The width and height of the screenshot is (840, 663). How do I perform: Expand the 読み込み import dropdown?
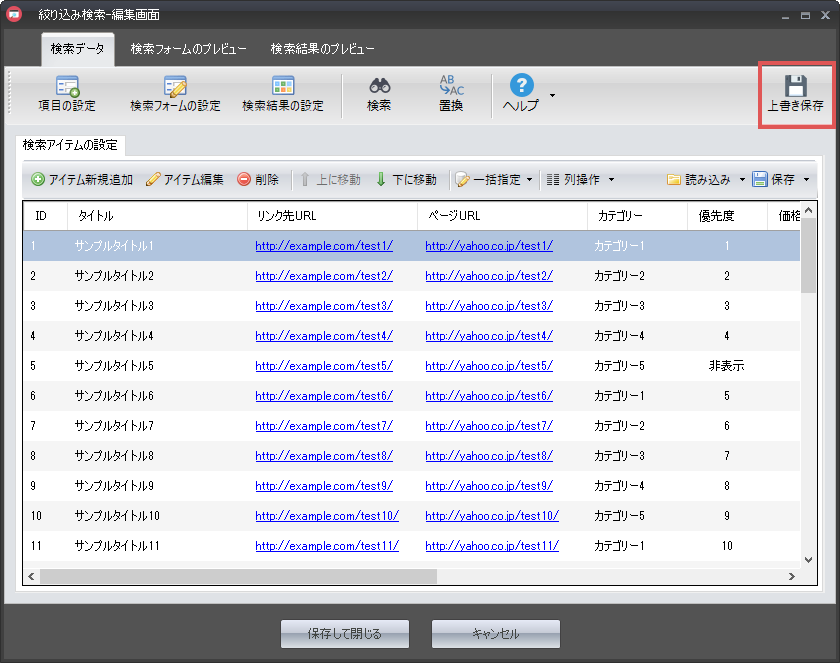point(742,180)
